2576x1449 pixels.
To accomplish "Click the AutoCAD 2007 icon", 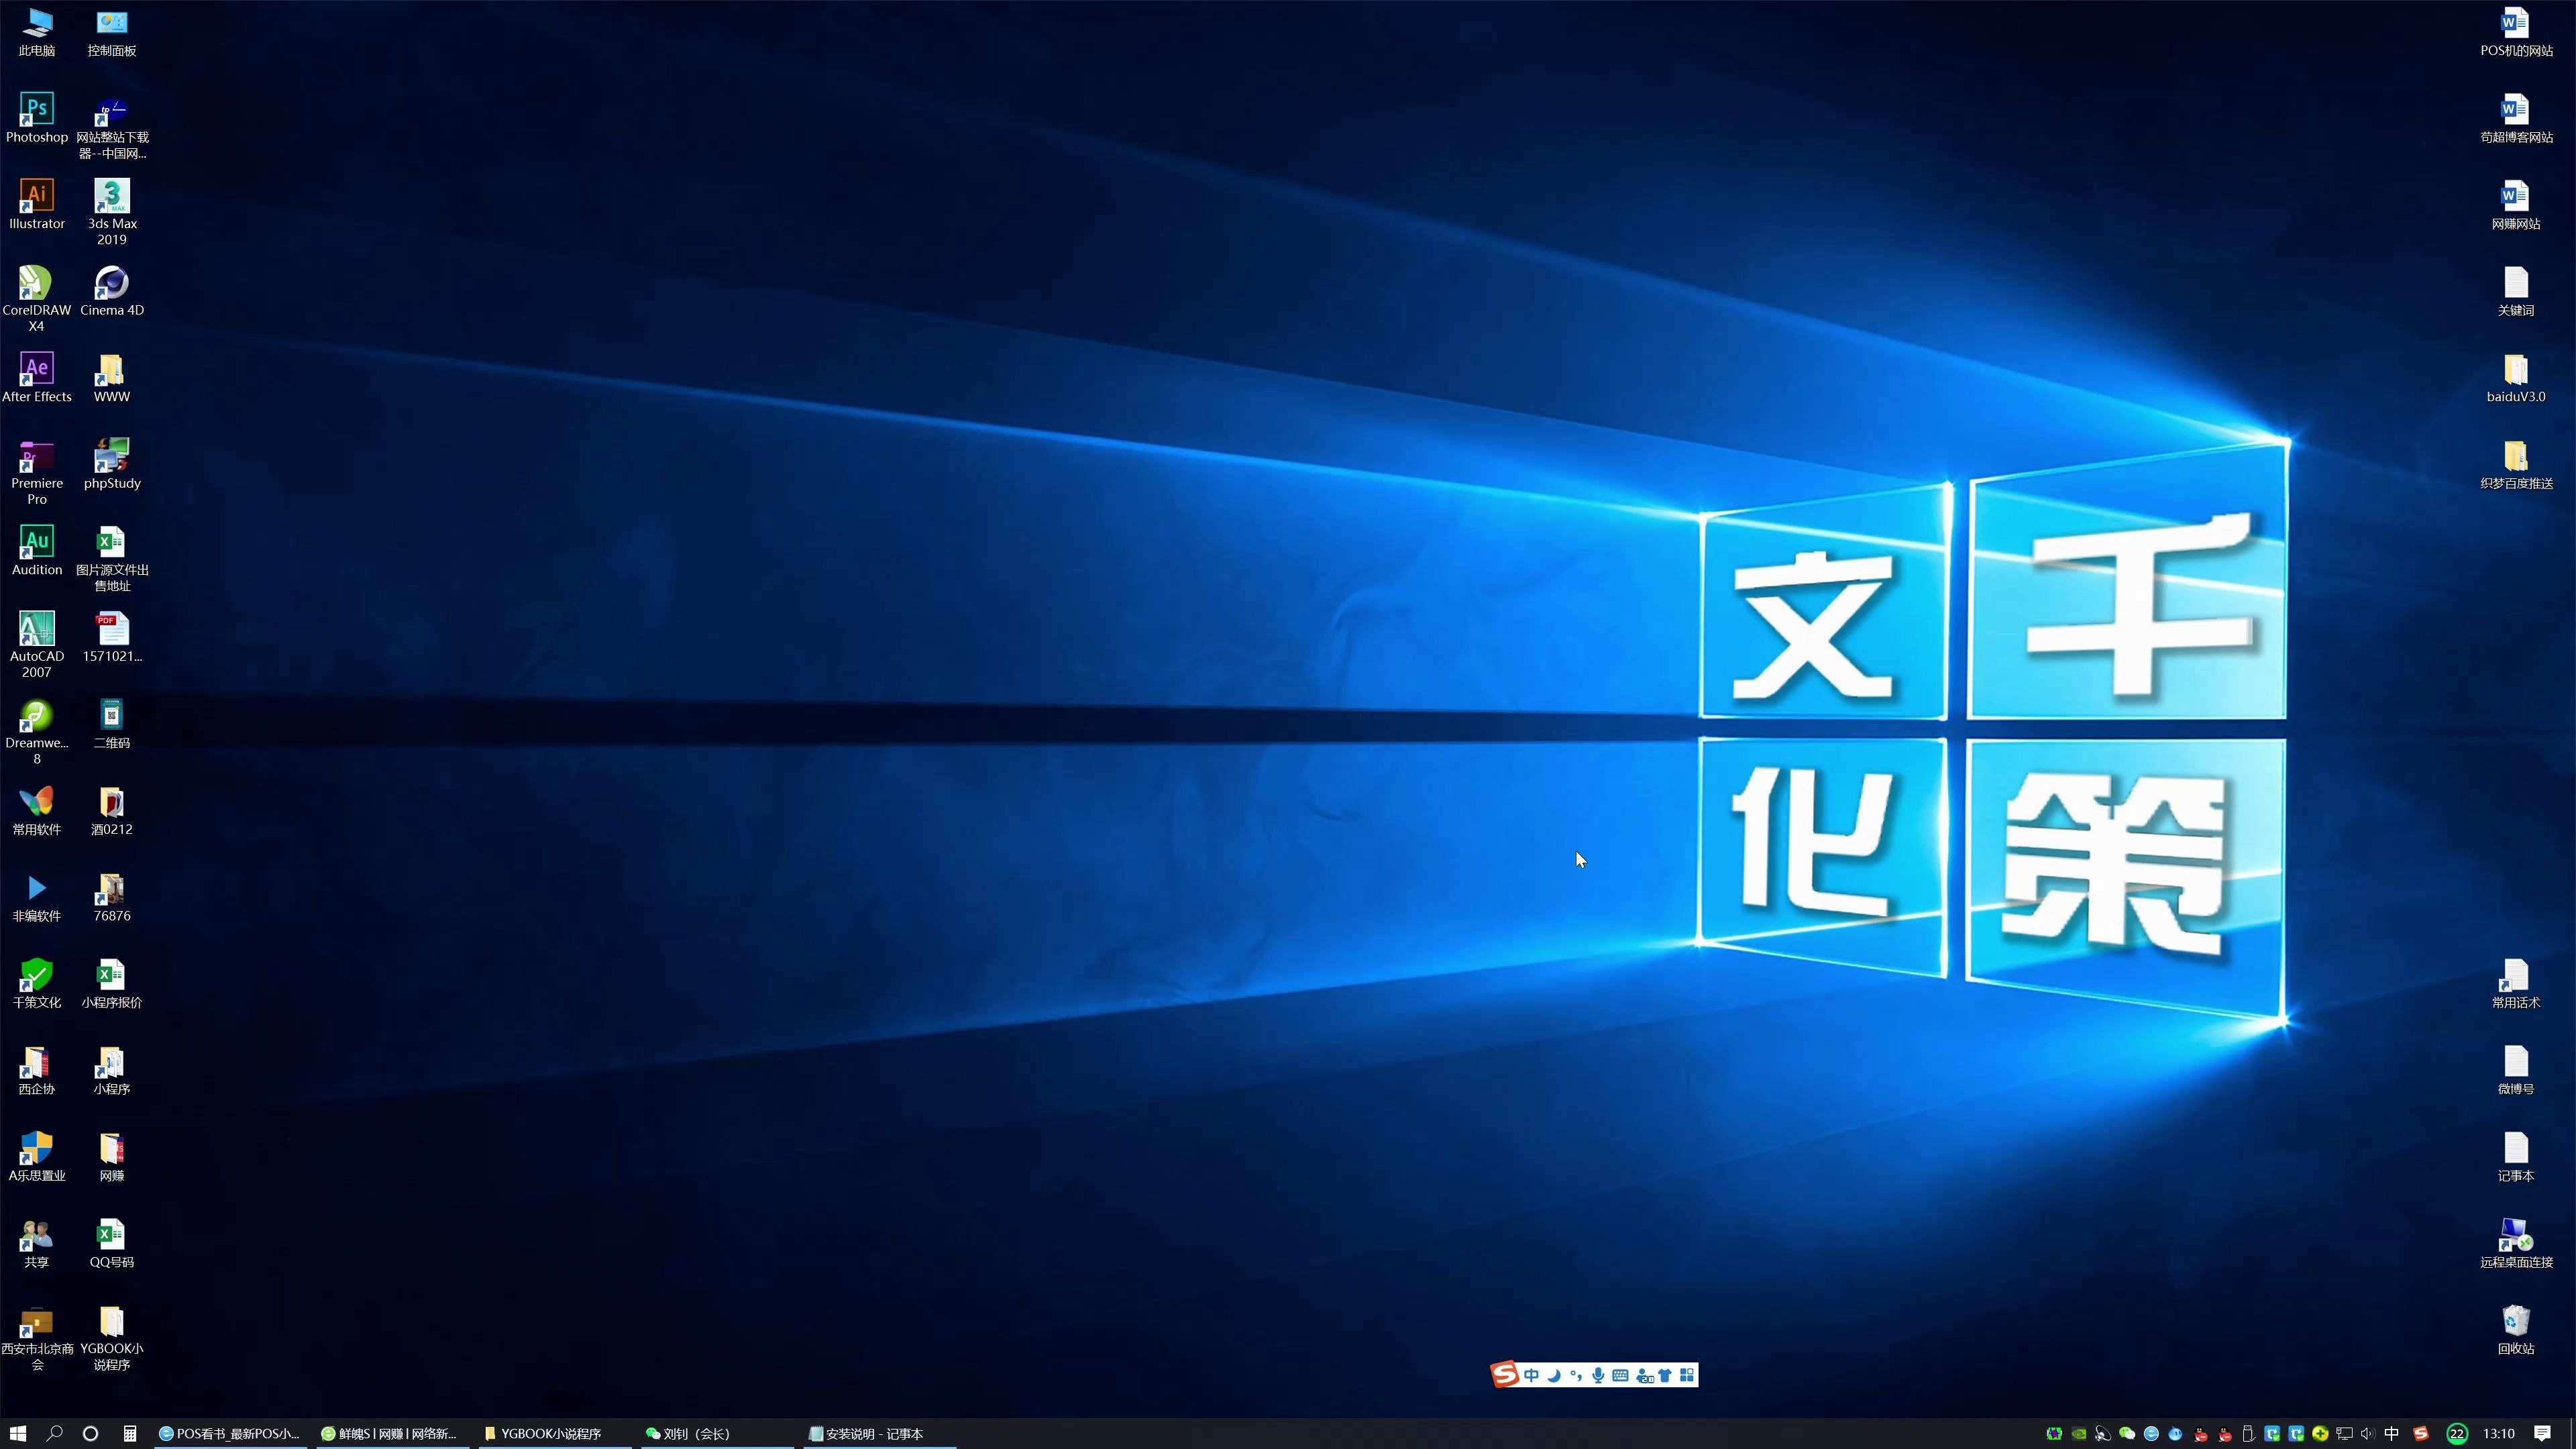I will click(37, 630).
